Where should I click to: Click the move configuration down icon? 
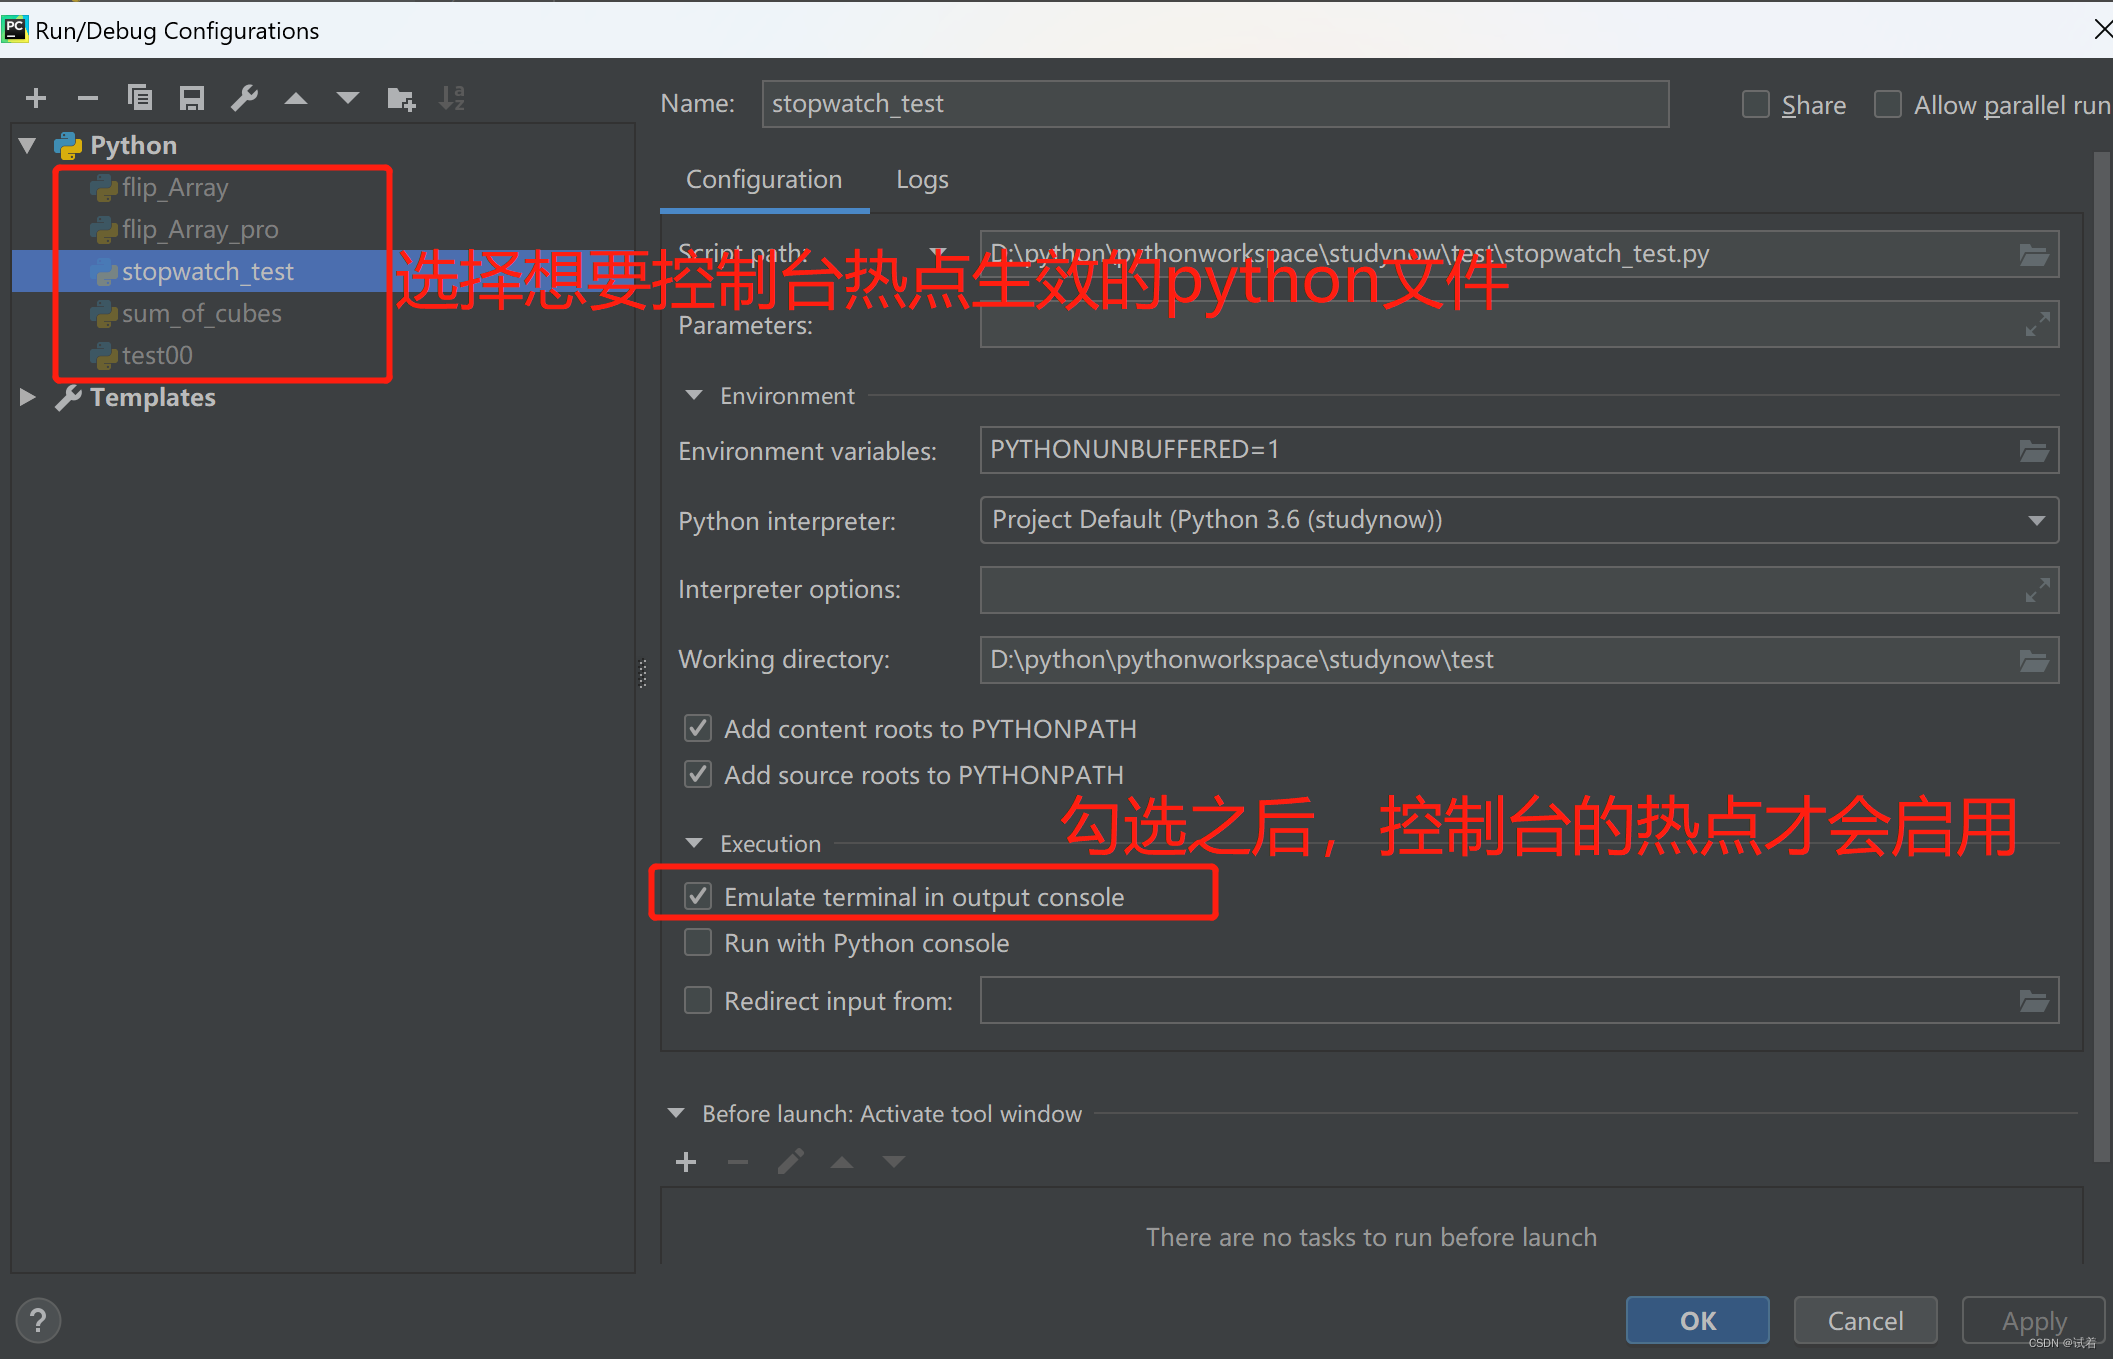click(x=347, y=96)
